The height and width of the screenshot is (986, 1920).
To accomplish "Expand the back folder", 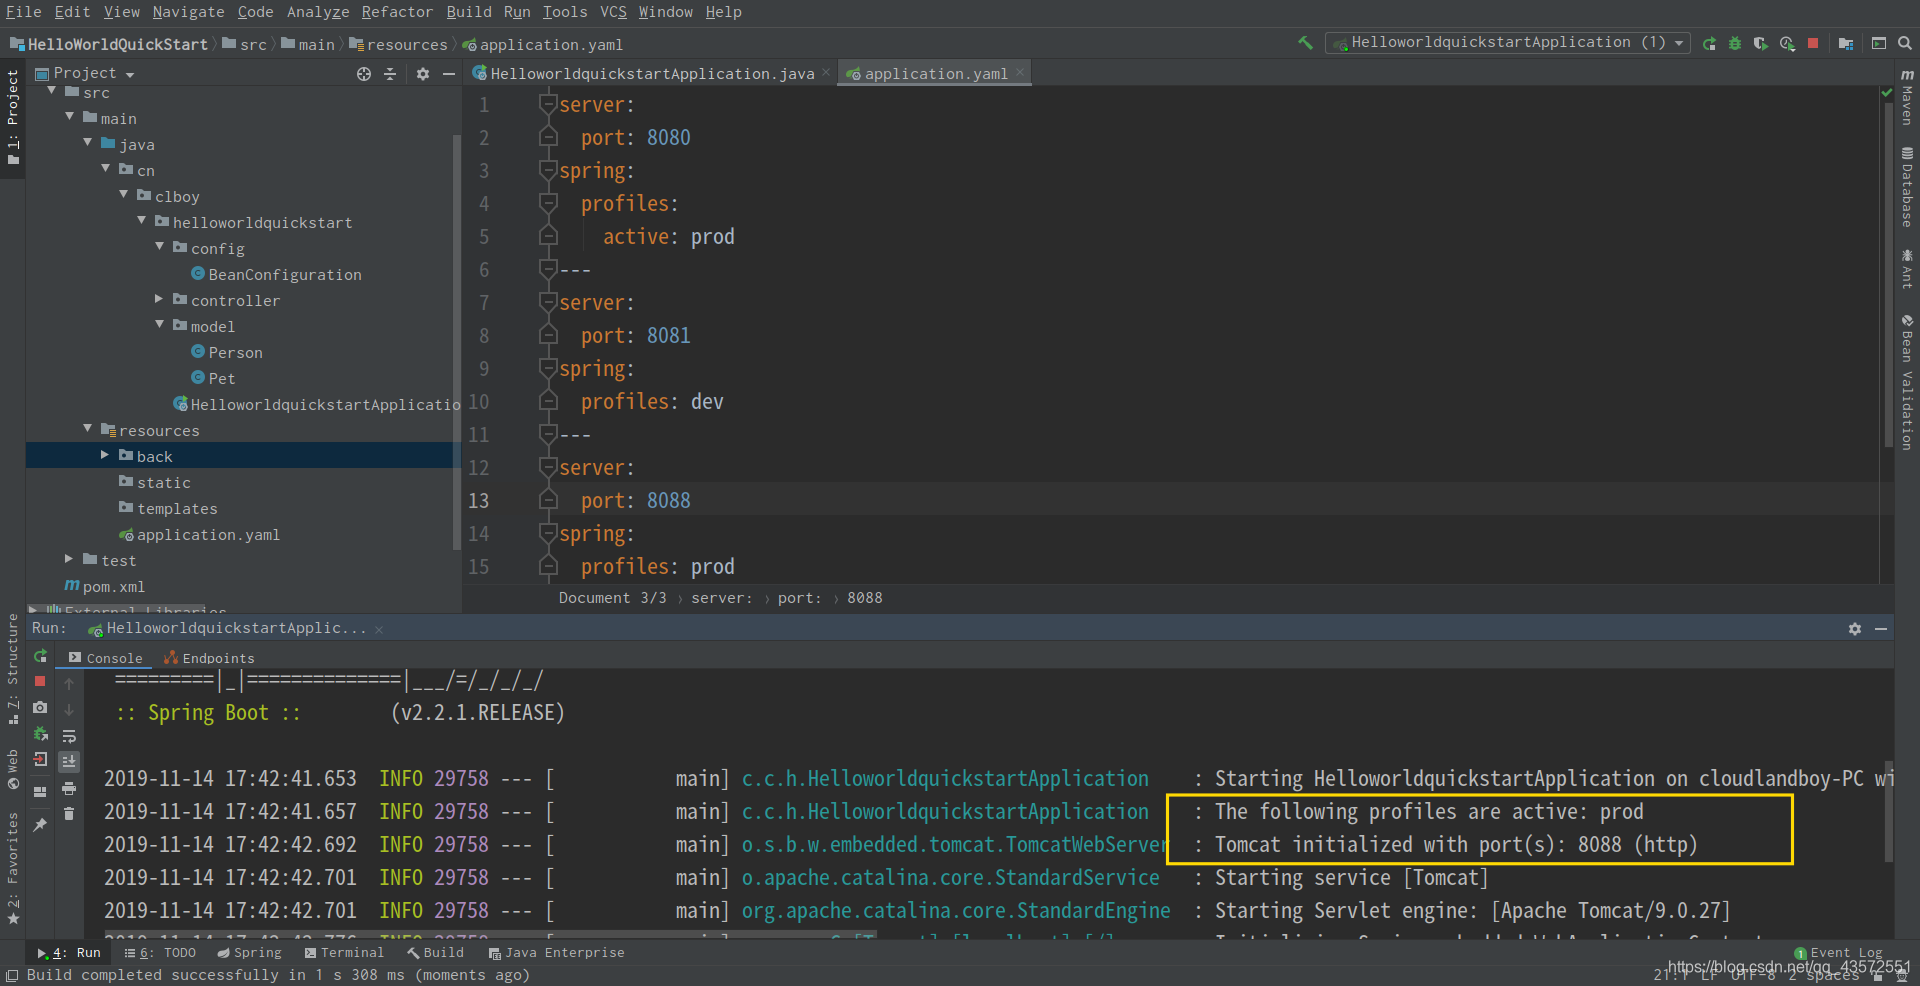I will [x=105, y=455].
